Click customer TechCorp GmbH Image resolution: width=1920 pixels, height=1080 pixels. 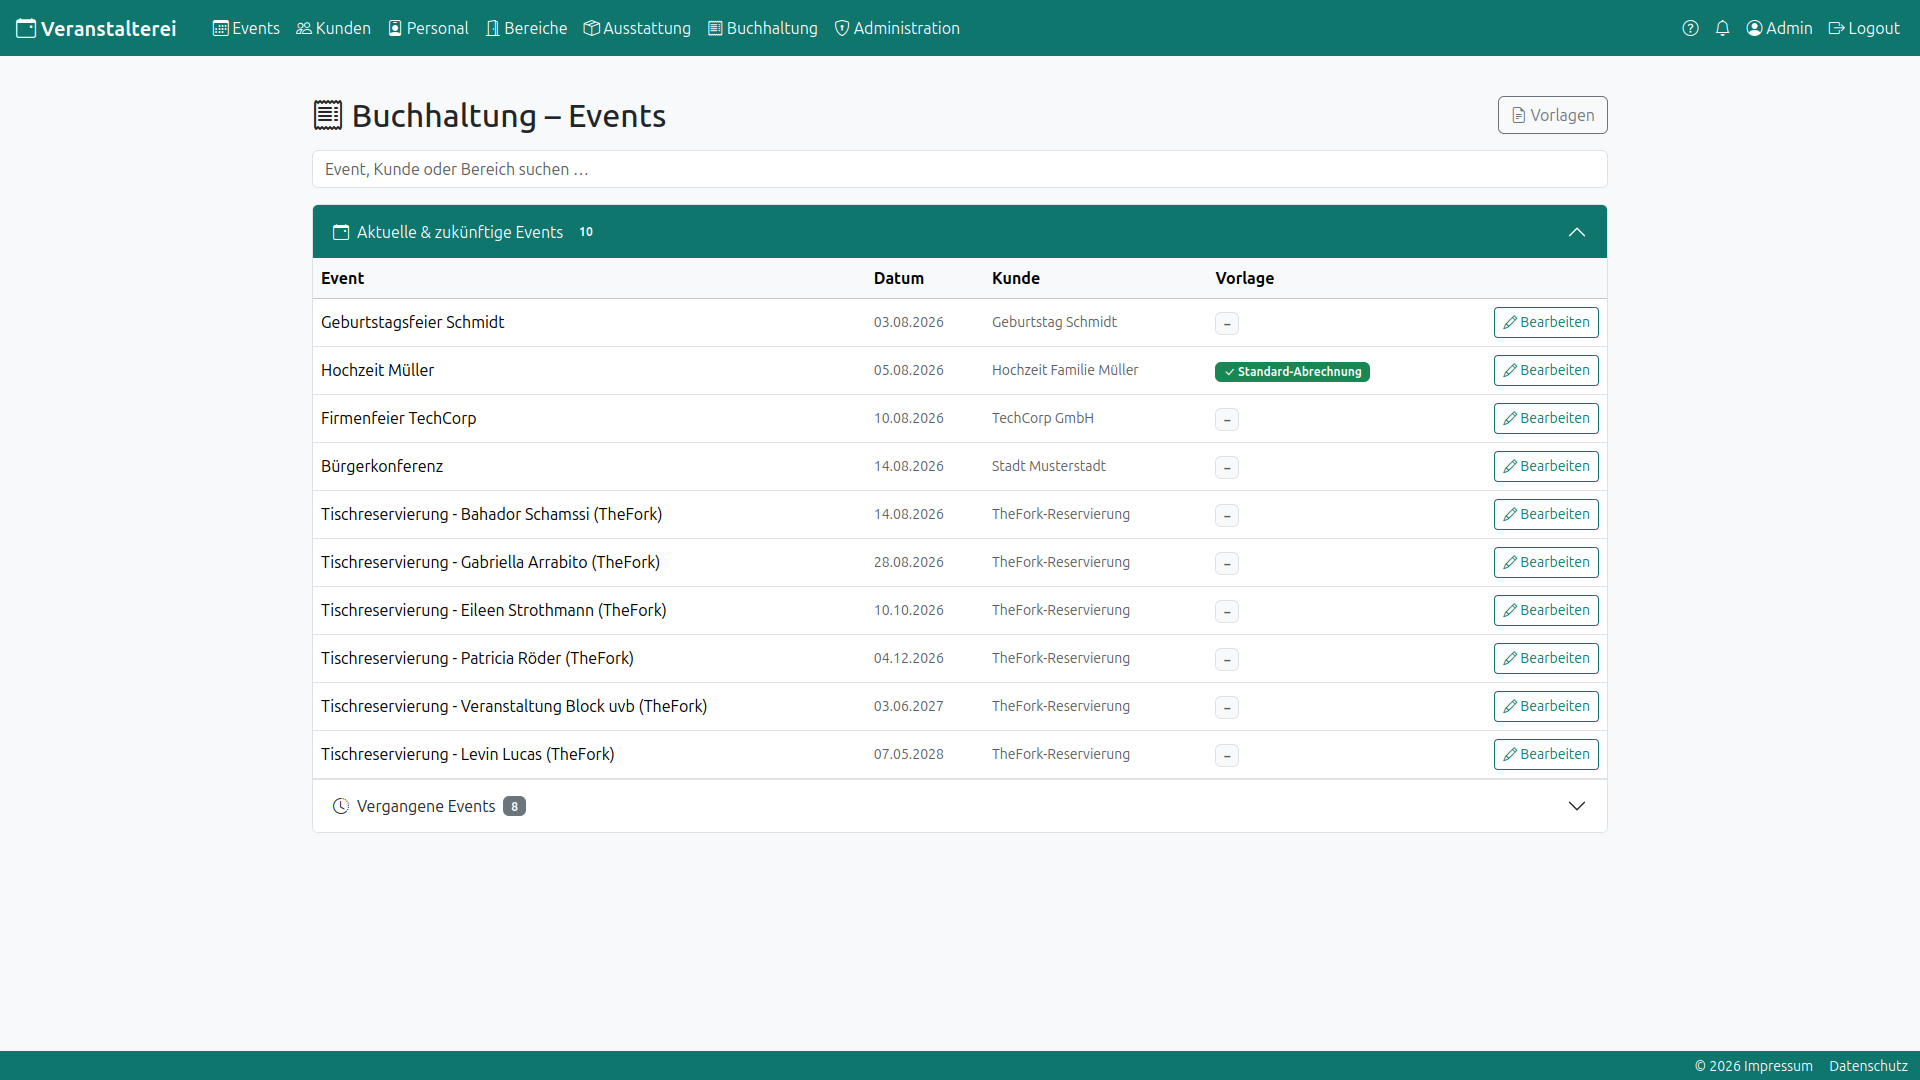pos(1043,418)
